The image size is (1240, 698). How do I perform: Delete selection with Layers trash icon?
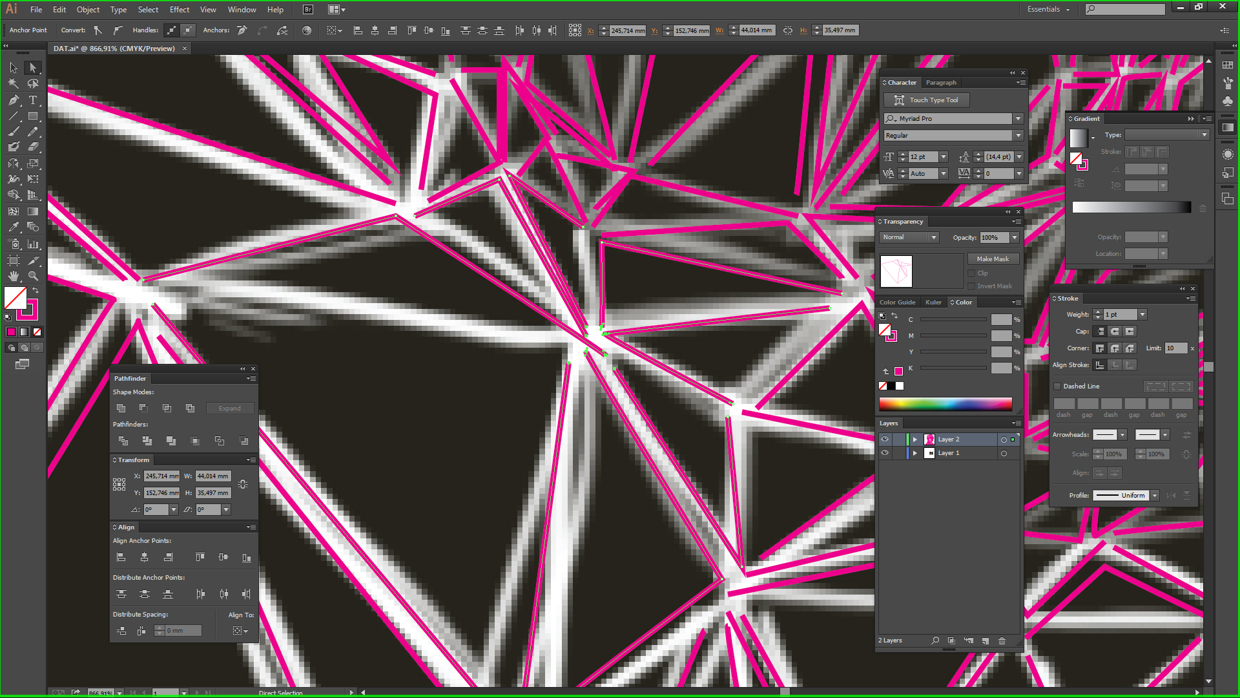tap(1002, 641)
